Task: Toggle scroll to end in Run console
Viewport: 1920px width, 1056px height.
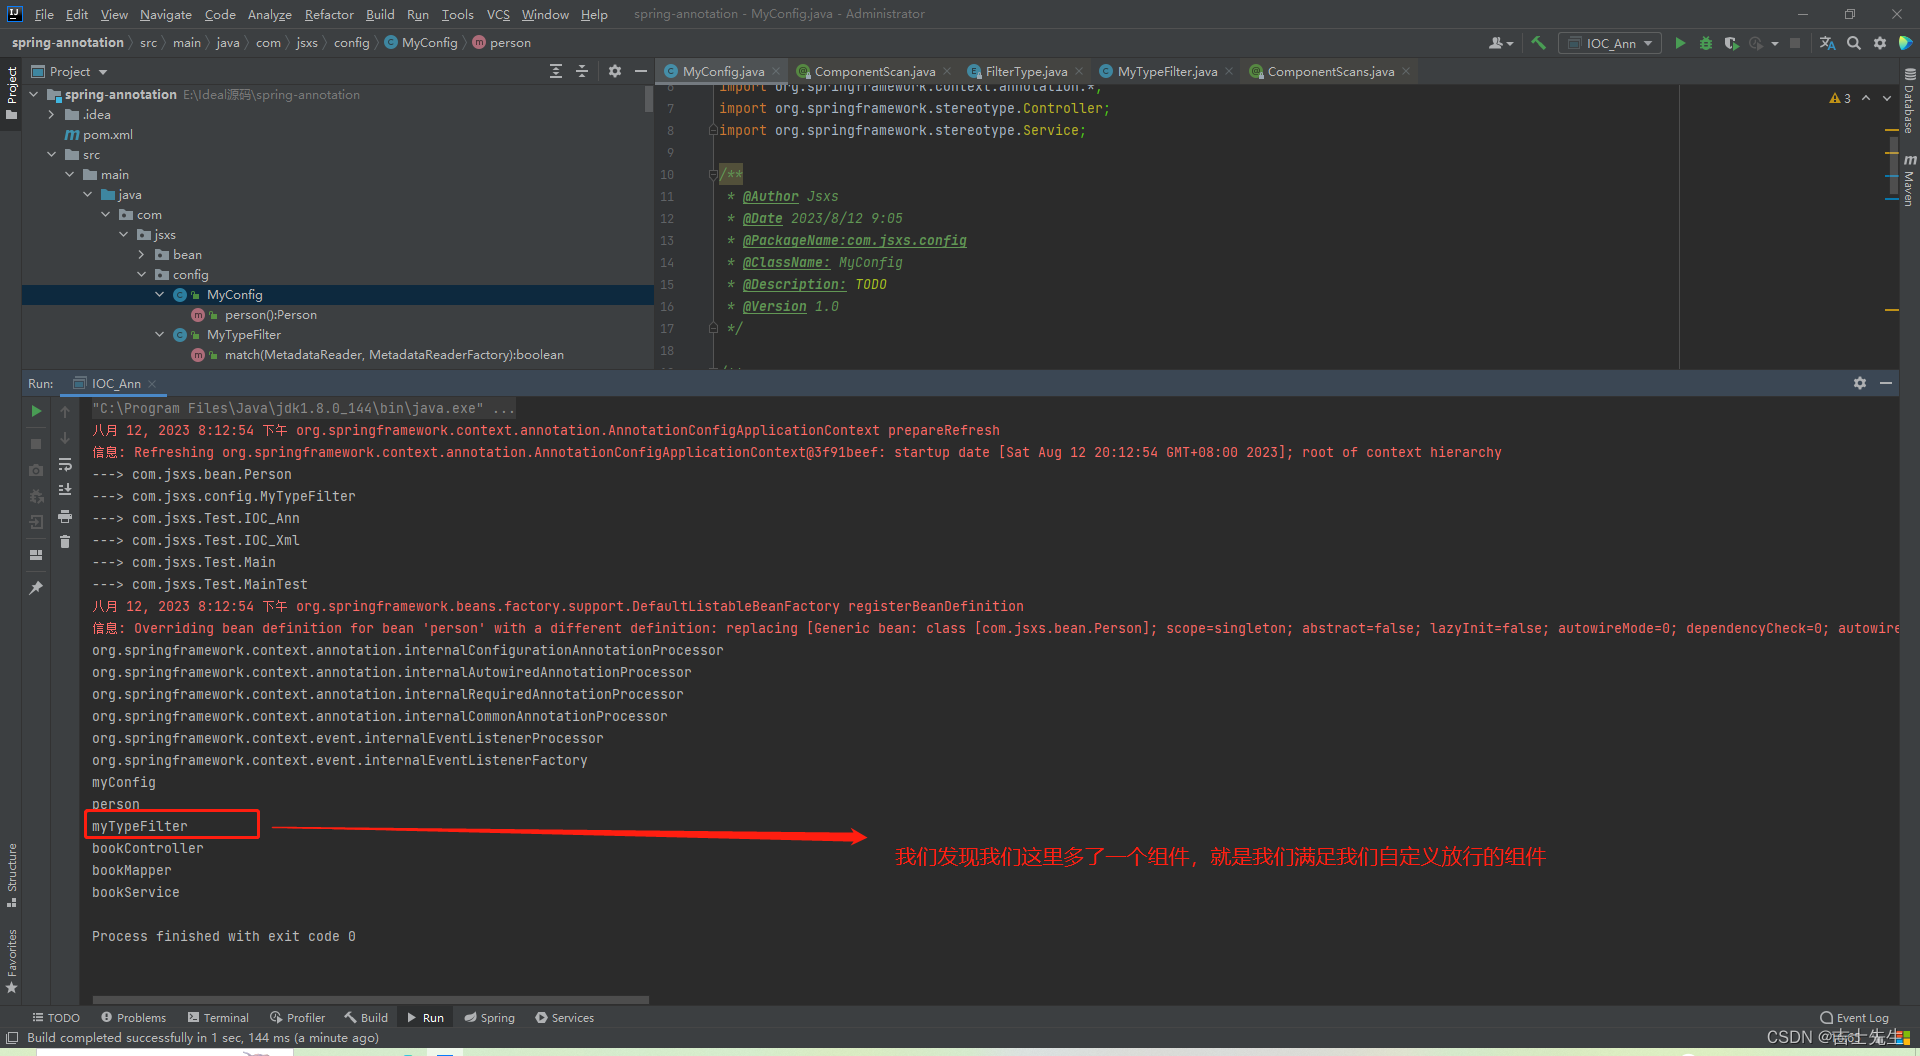Action: (65, 489)
